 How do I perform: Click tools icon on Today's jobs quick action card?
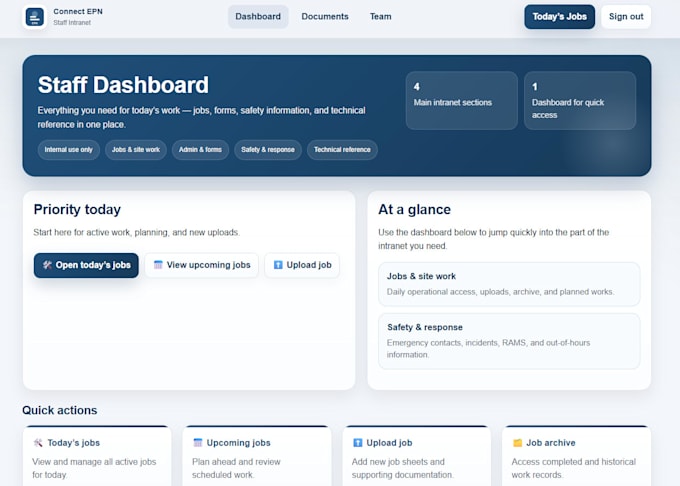coord(38,443)
